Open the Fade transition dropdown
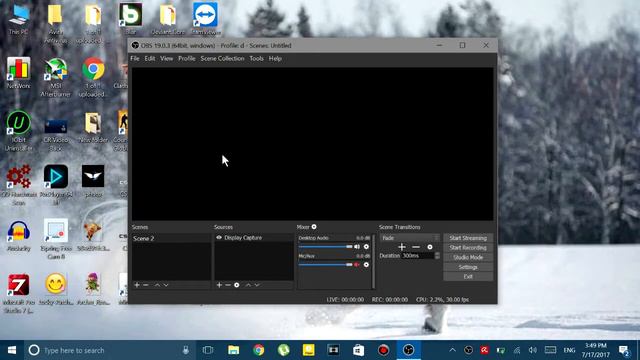The width and height of the screenshot is (640, 360). [x=410, y=238]
